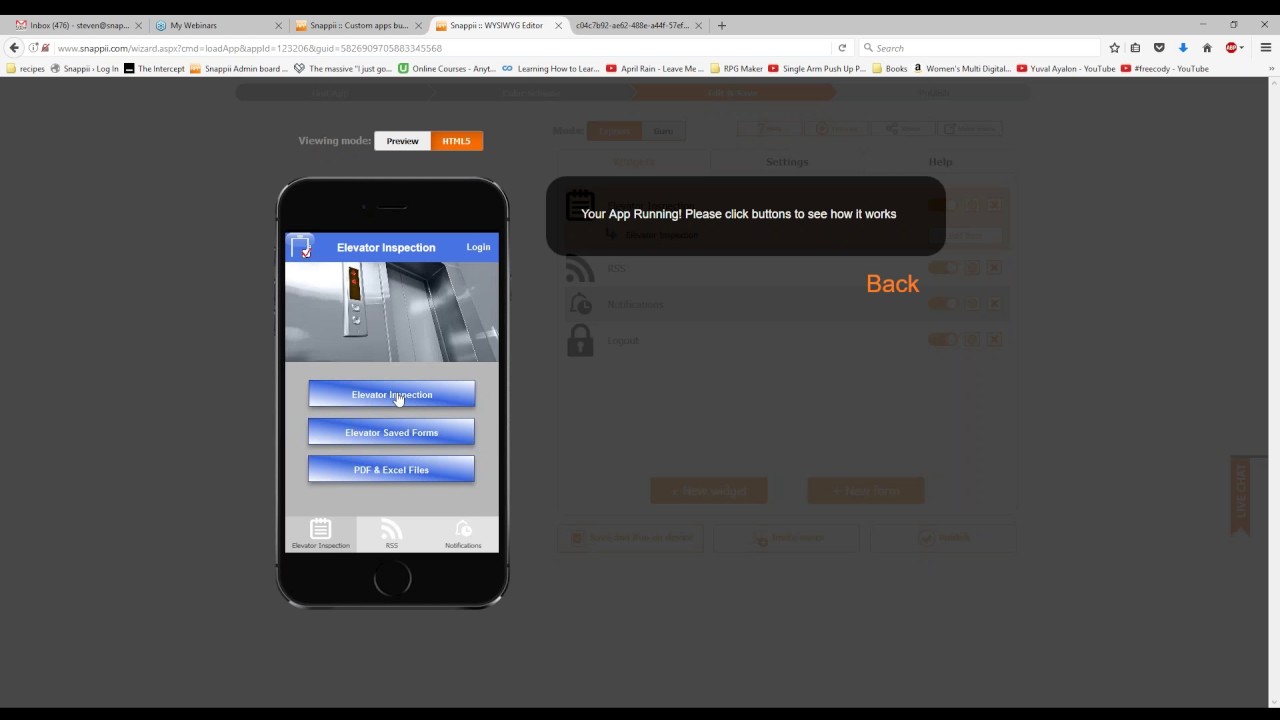Viewport: 1280px width, 720px height.
Task: Delete the Notifications widget with its X icon
Action: coord(994,304)
